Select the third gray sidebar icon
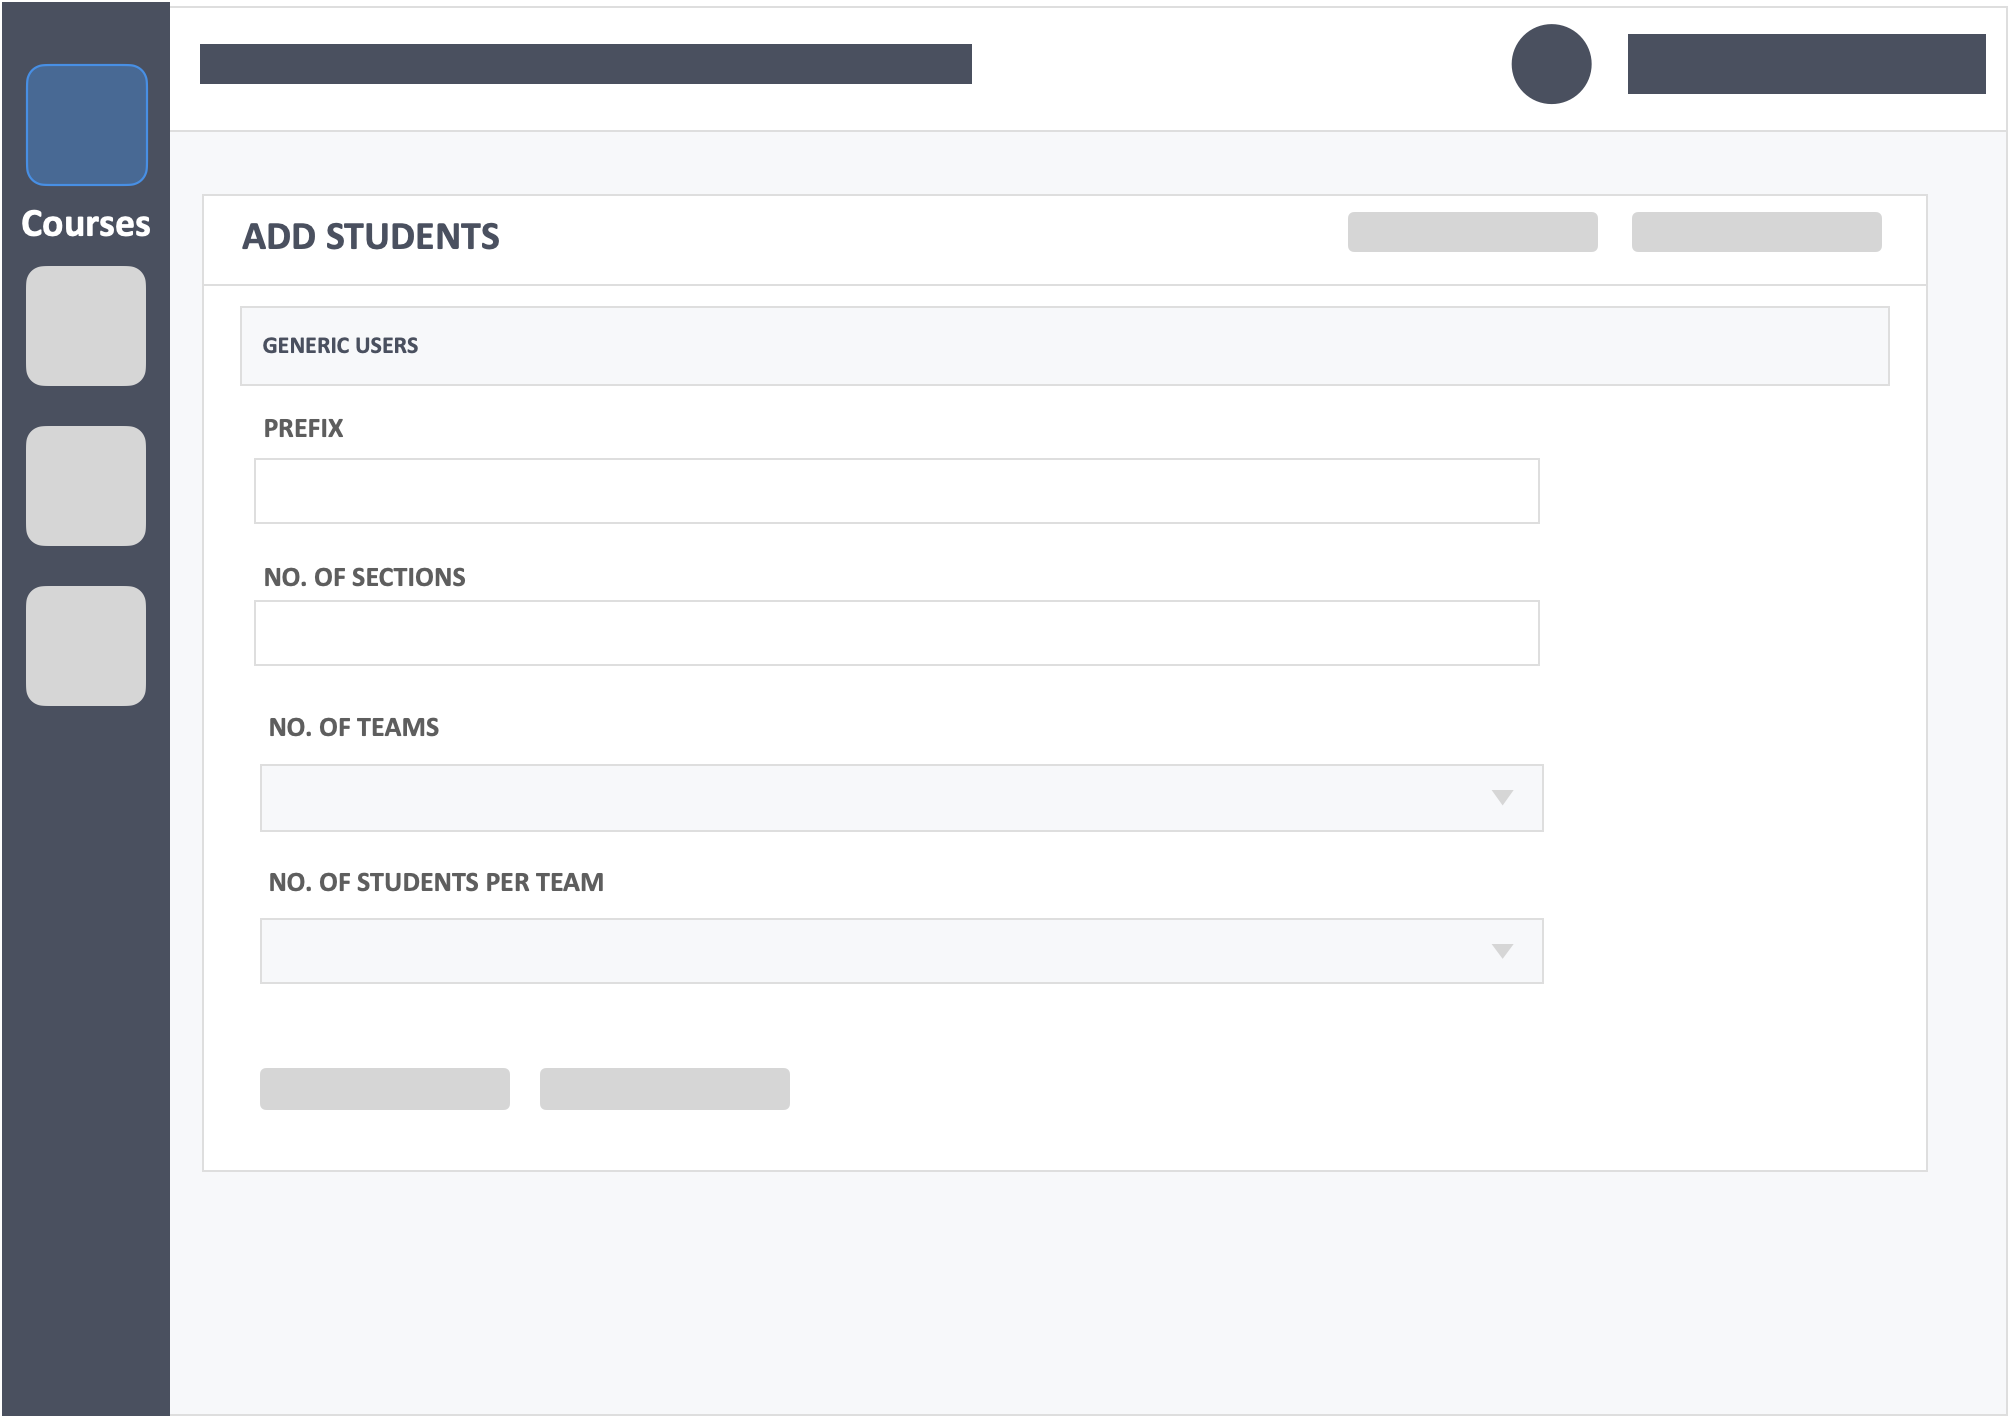Viewport: 2010px width, 1418px height. click(86, 646)
